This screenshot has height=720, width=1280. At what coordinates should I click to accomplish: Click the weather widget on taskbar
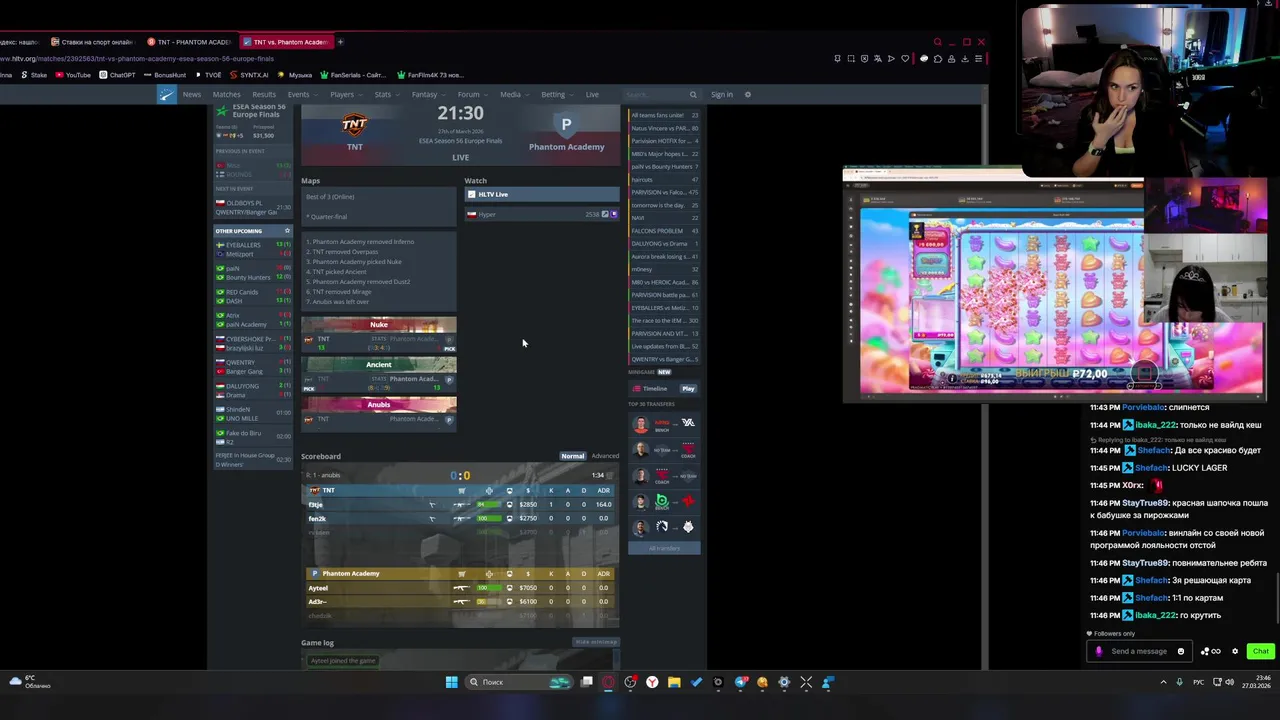[x=30, y=682]
